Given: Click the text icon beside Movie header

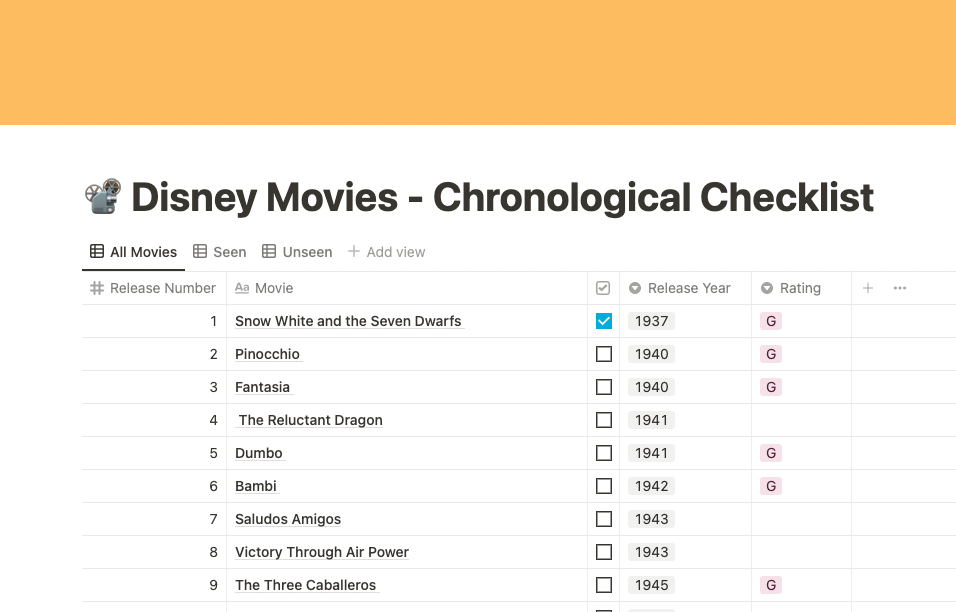Looking at the screenshot, I should click(242, 288).
